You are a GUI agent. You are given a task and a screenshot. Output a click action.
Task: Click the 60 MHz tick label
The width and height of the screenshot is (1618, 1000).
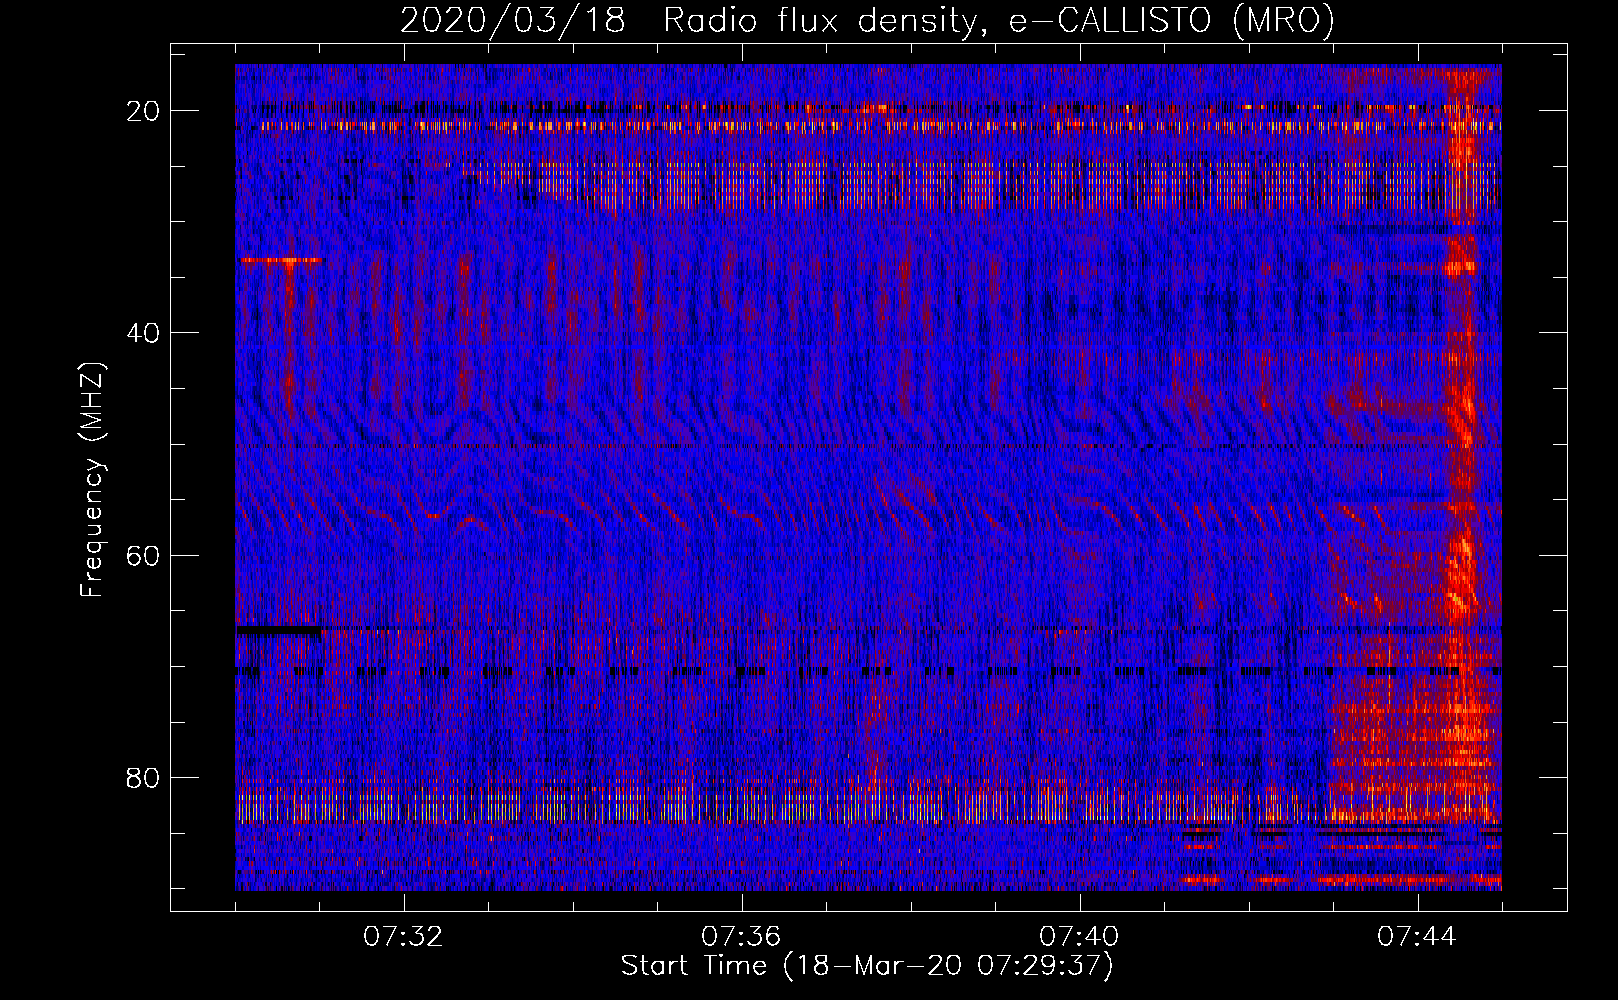point(144,556)
